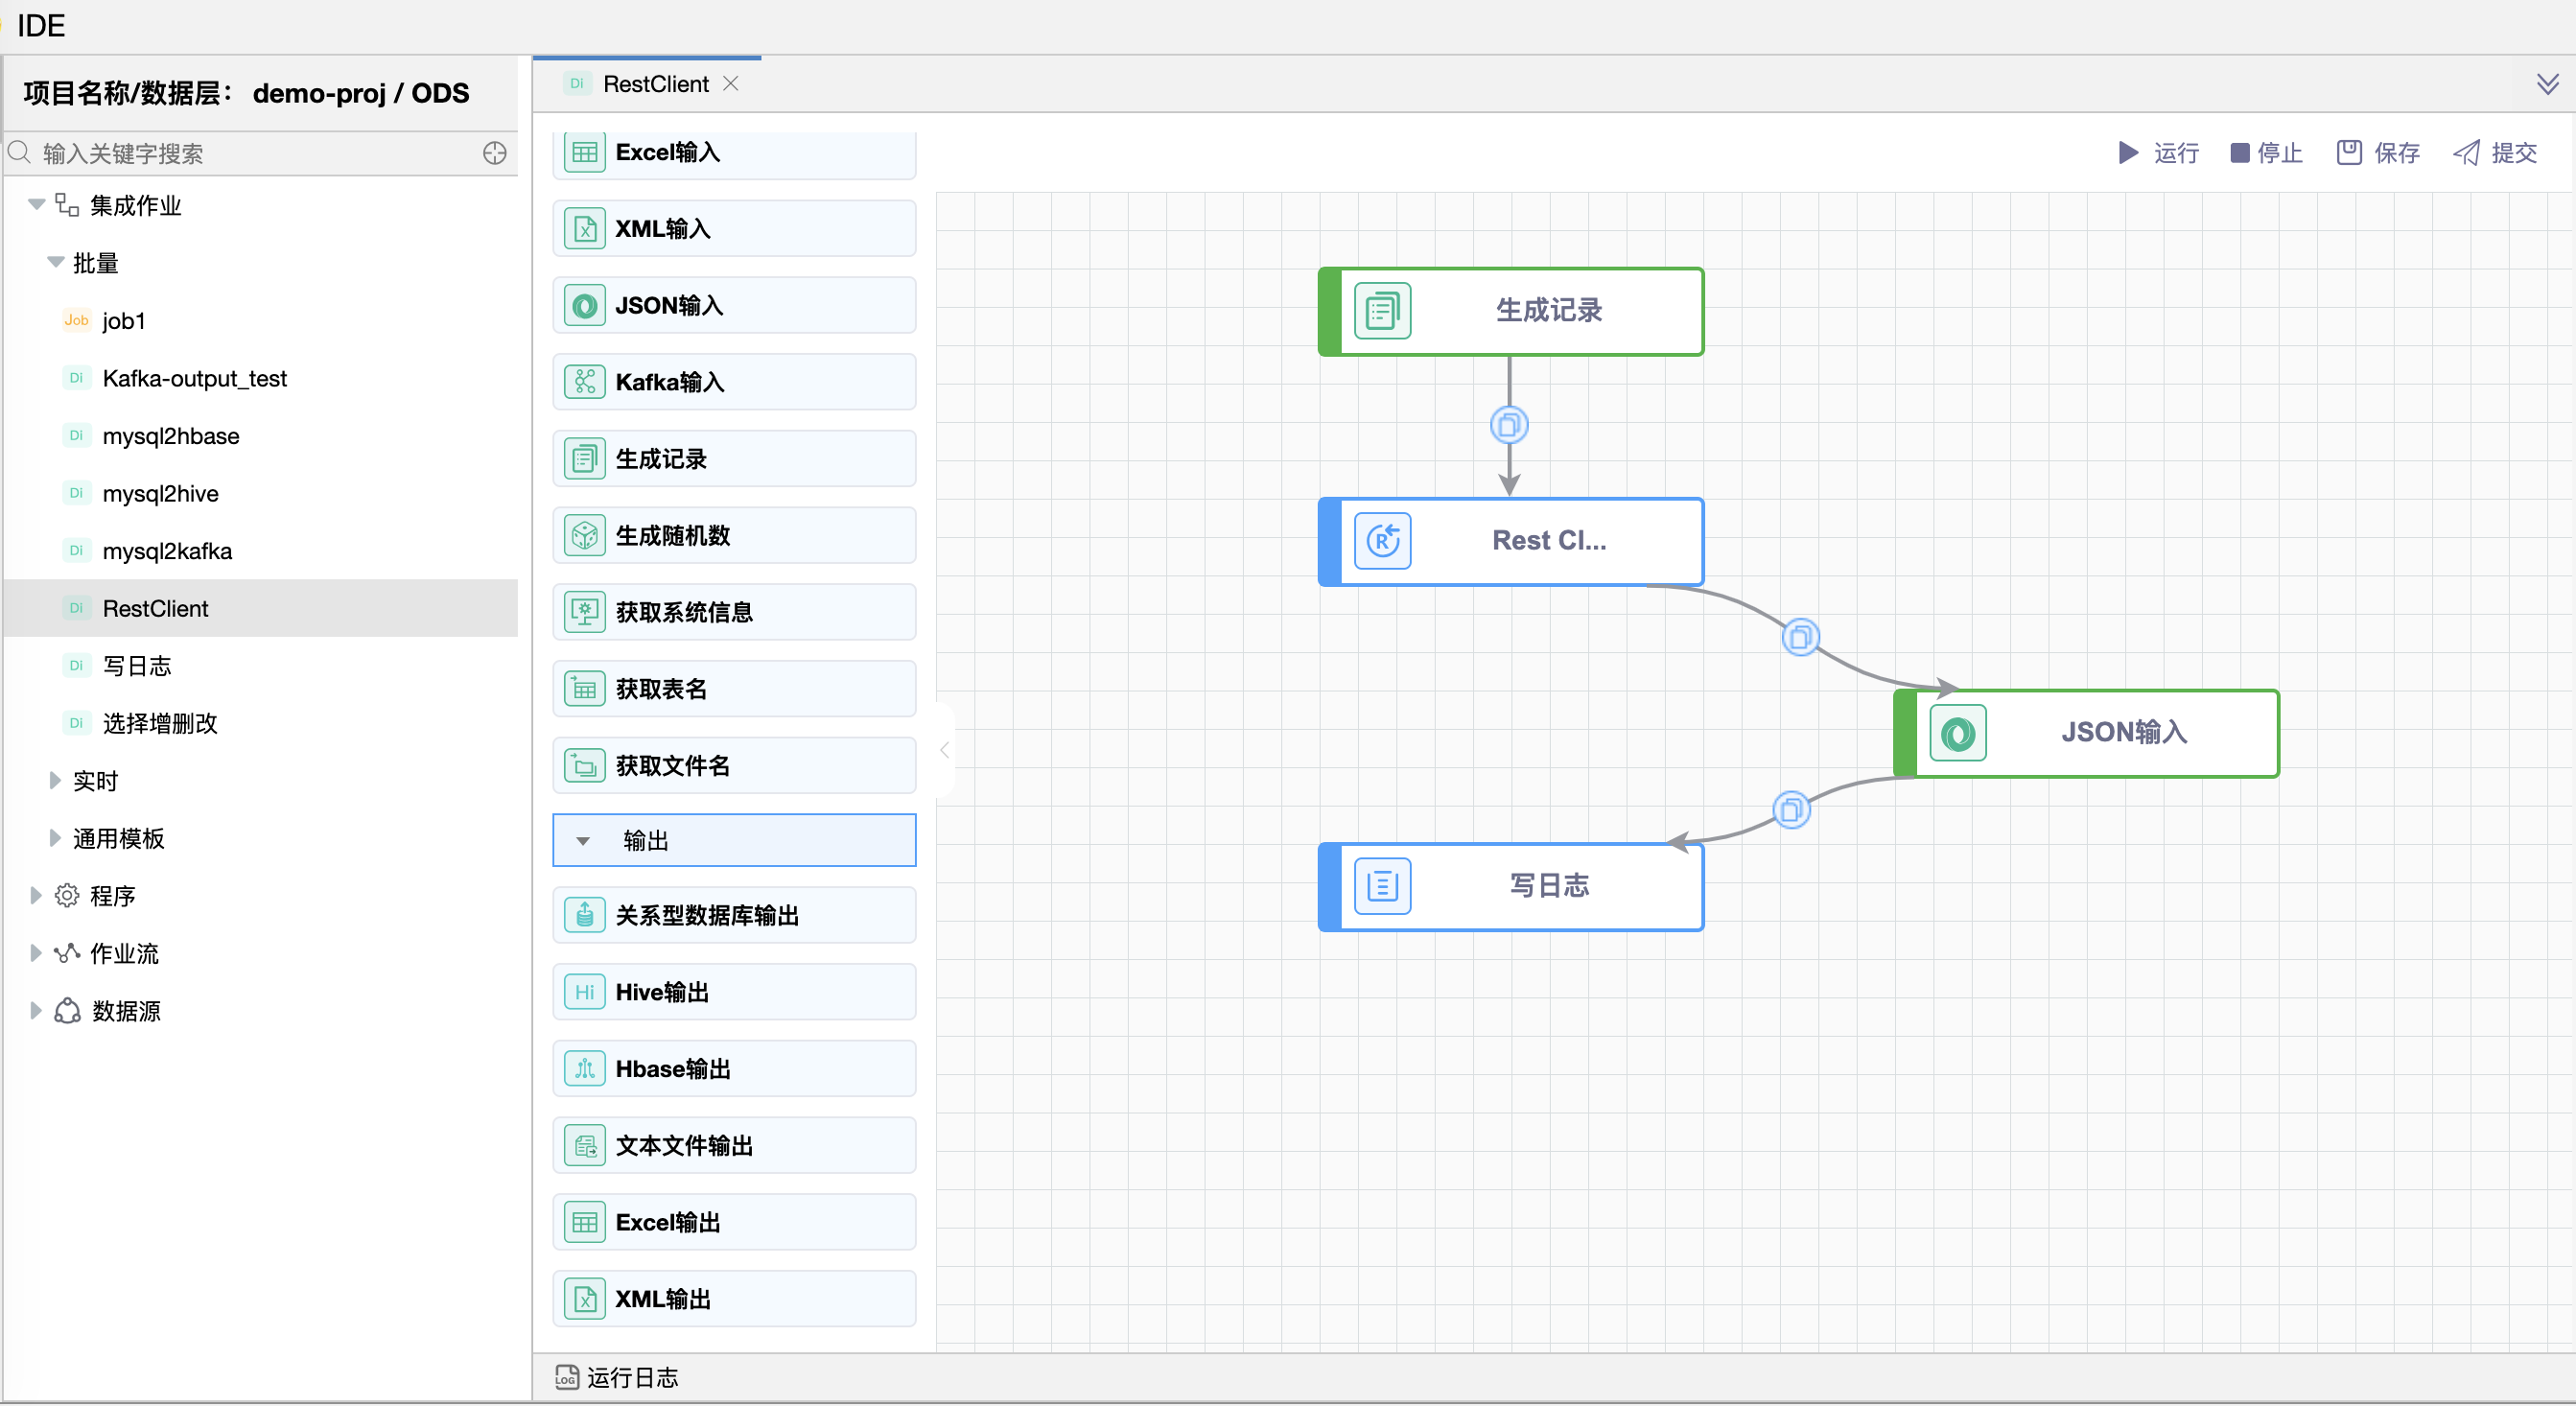Image resolution: width=2576 pixels, height=1406 pixels.
Task: Click the Kafka输入 component icon in palette
Action: pyautogui.click(x=584, y=382)
